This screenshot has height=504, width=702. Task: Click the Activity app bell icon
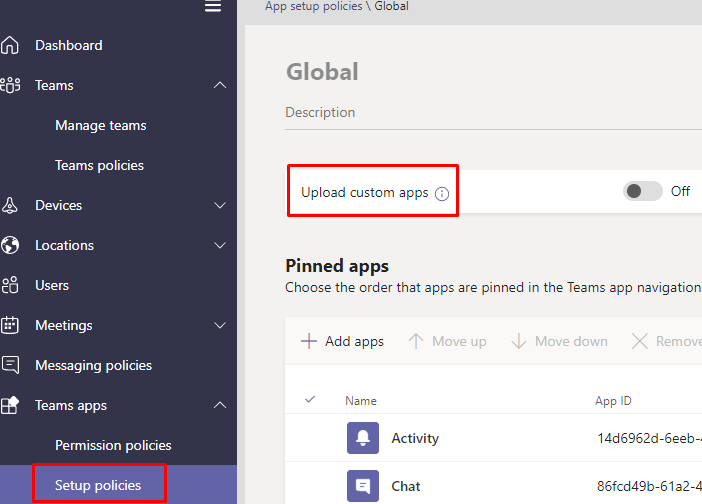click(363, 438)
